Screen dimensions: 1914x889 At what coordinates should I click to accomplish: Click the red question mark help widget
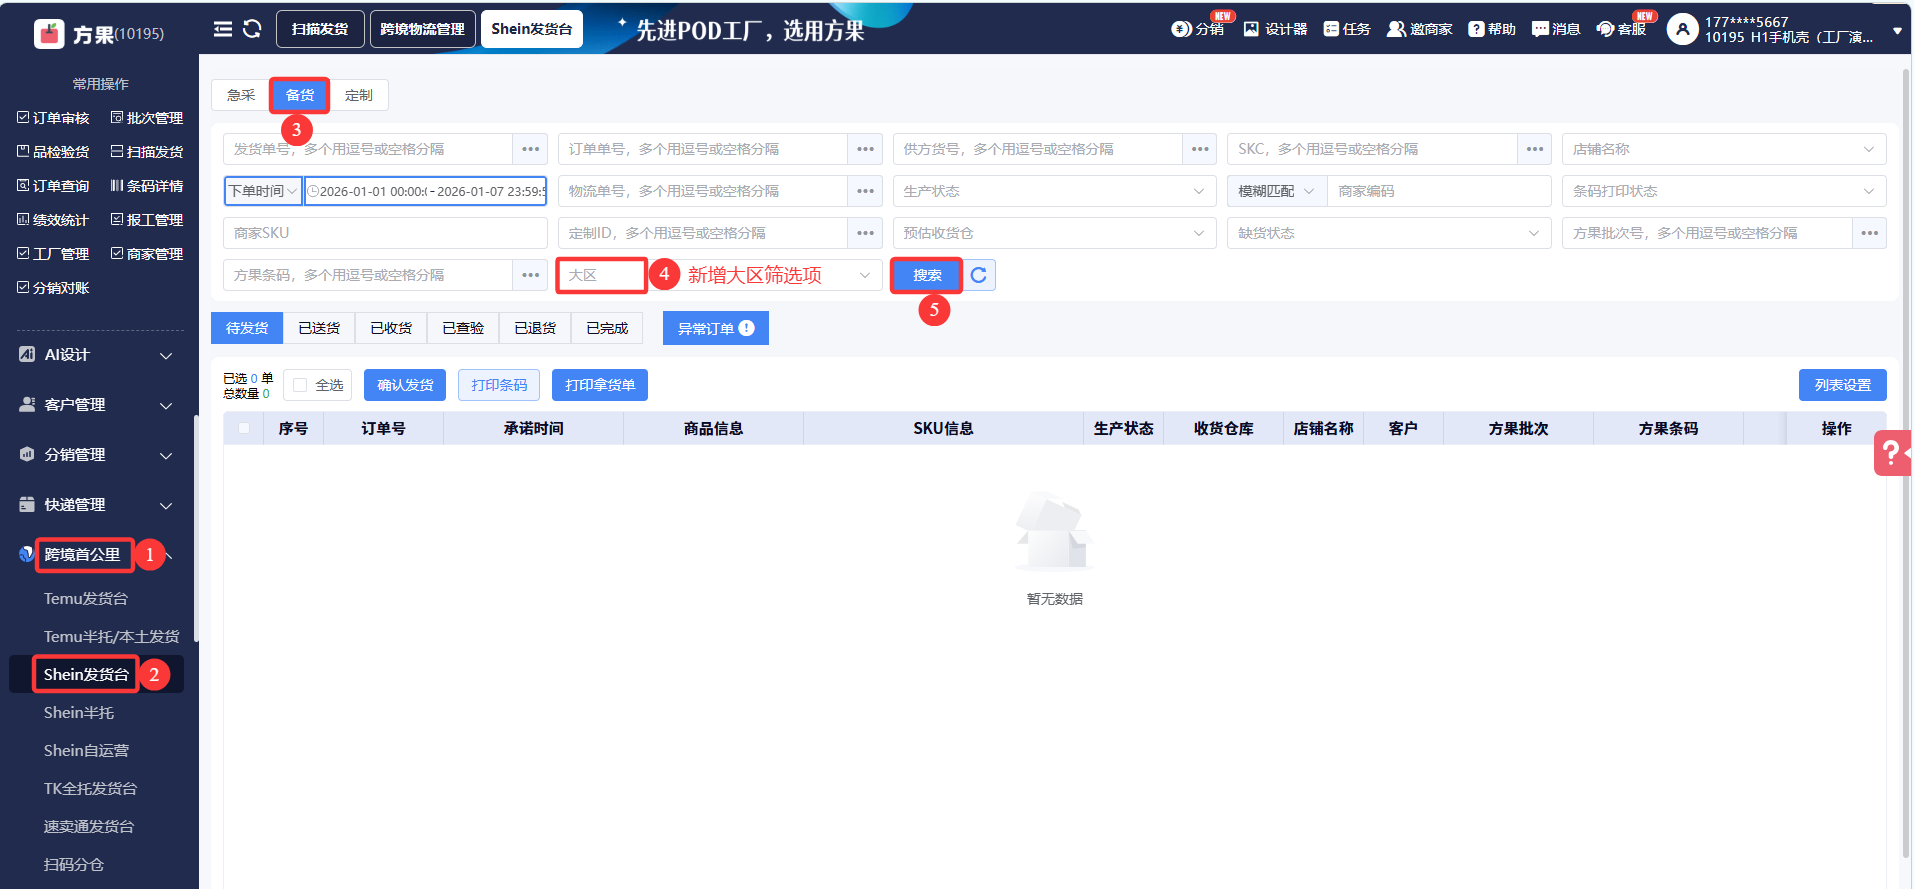[x=1892, y=453]
